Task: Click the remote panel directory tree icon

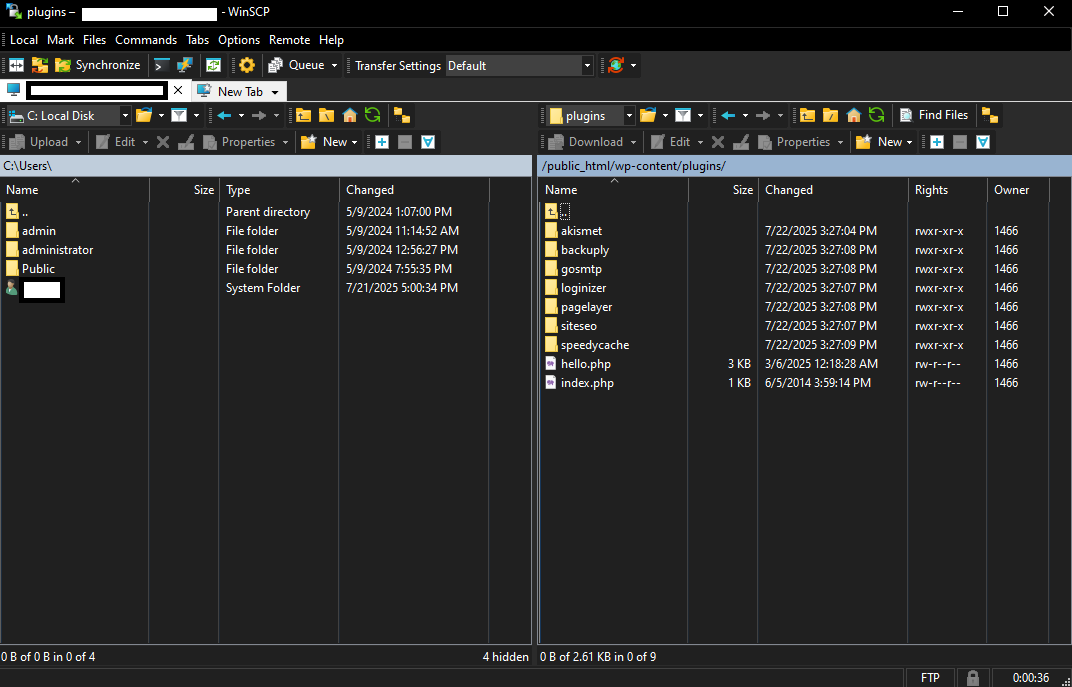Action: click(990, 116)
